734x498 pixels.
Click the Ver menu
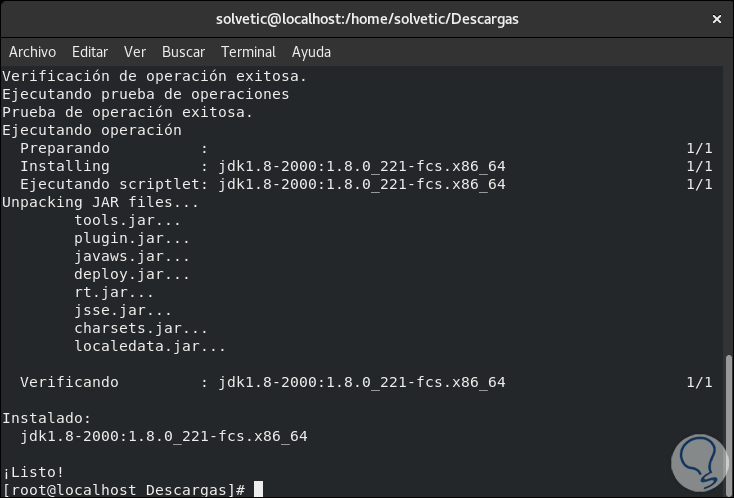coord(135,52)
